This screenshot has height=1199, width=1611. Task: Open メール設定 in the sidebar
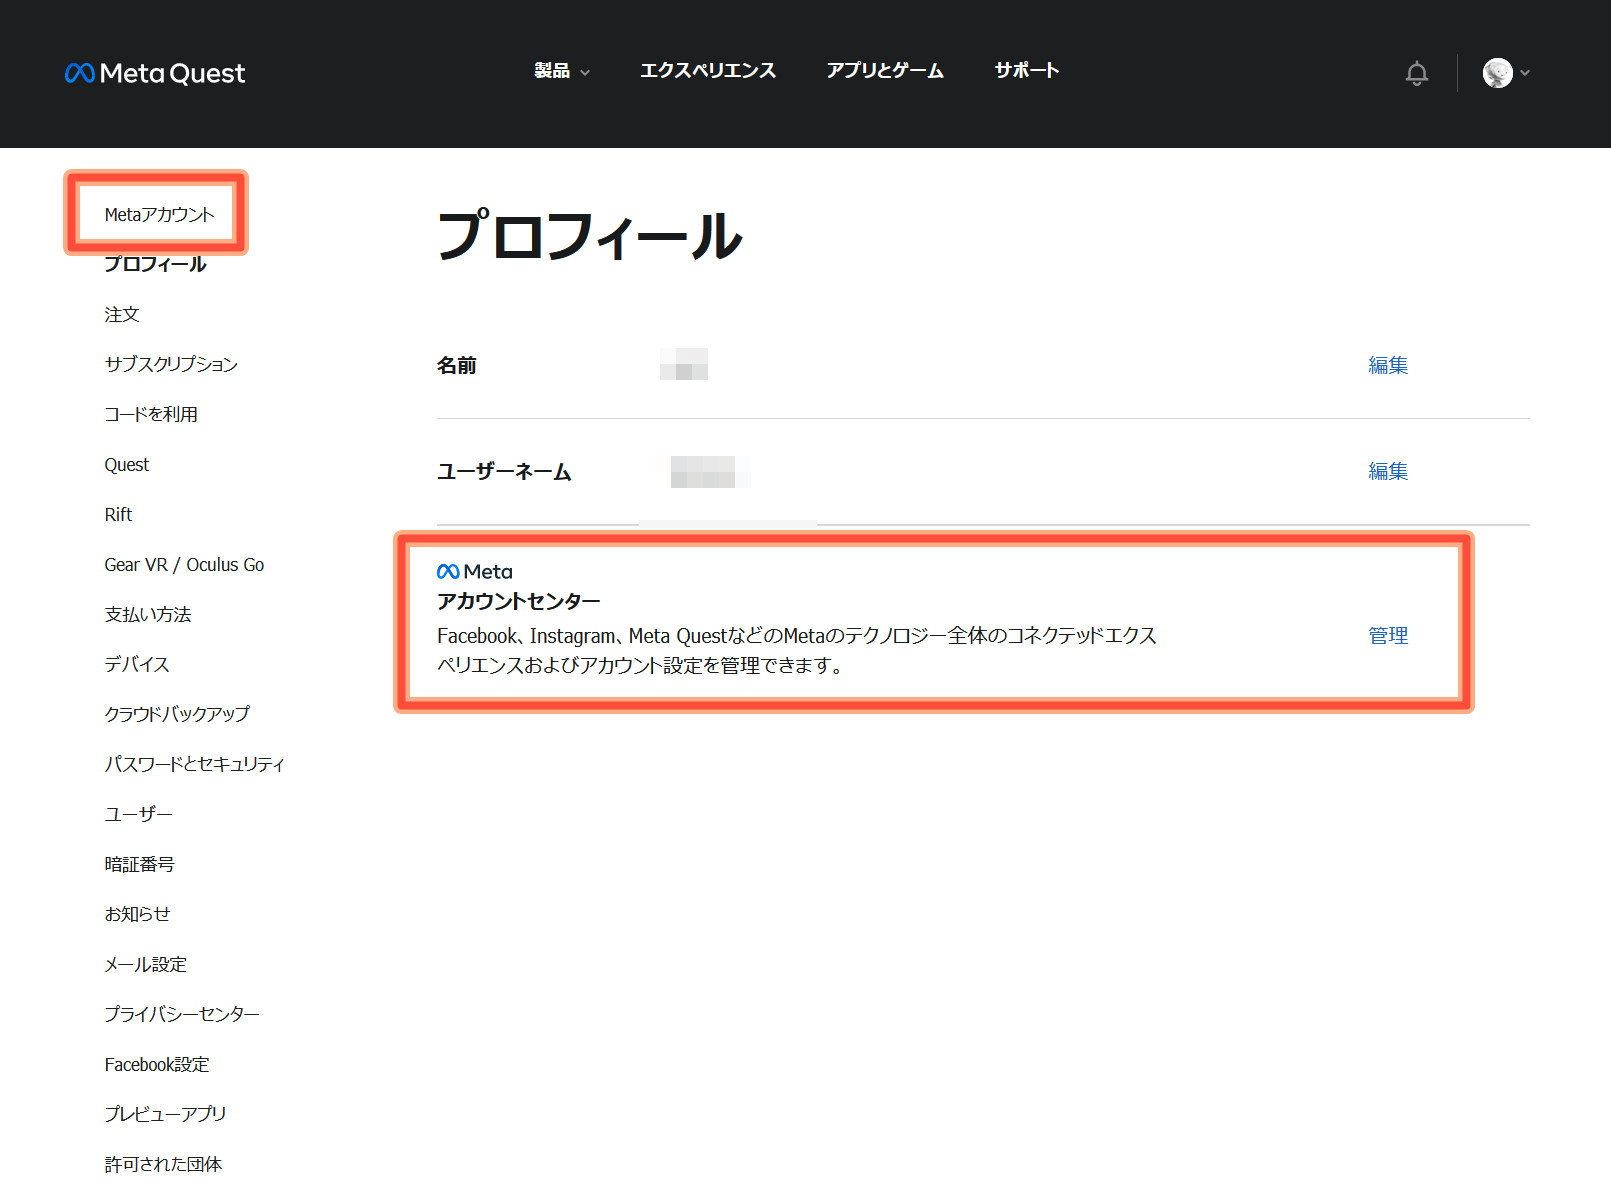146,964
